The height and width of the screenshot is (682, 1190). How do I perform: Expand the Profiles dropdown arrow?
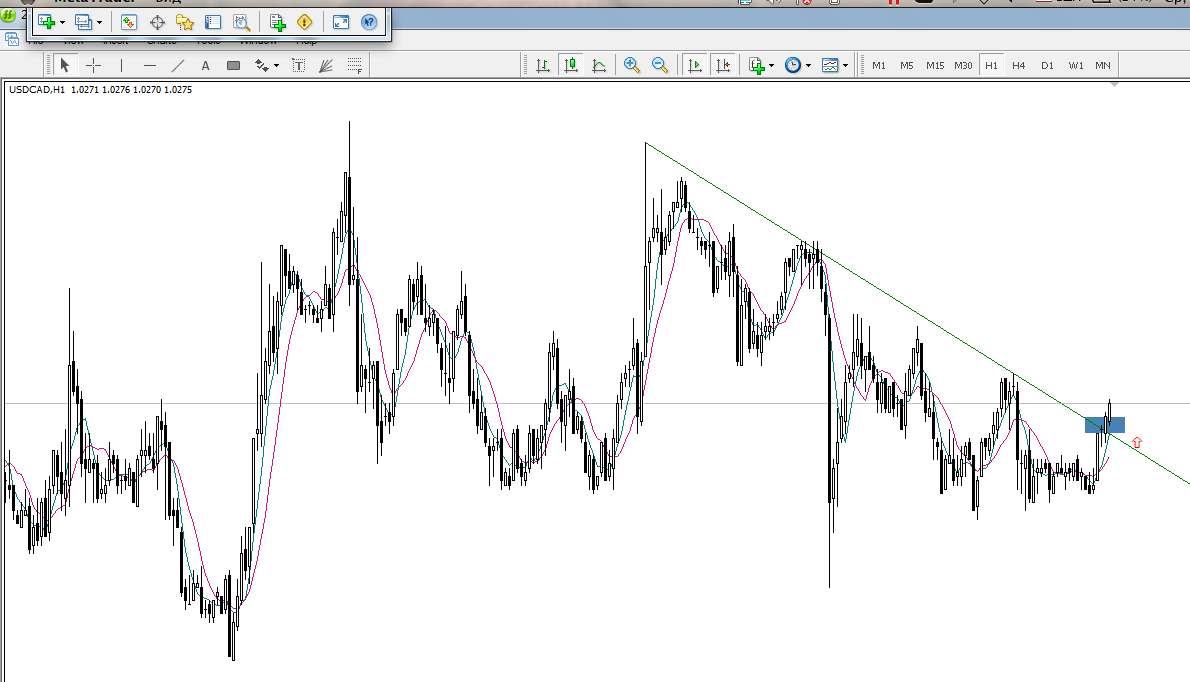(x=99, y=23)
